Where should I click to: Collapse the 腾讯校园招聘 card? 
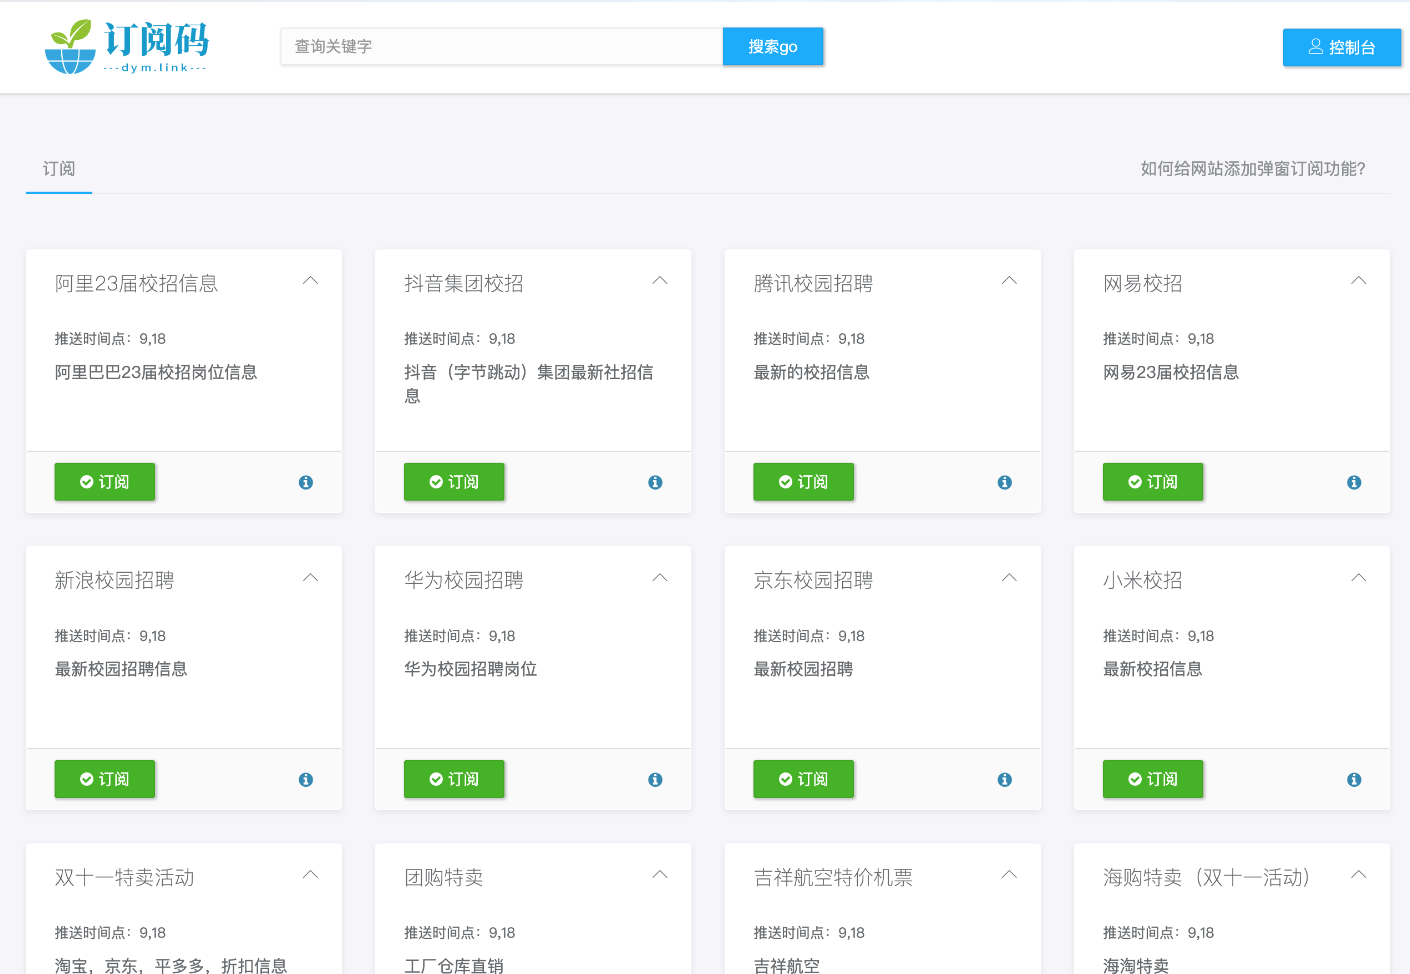coord(1009,281)
